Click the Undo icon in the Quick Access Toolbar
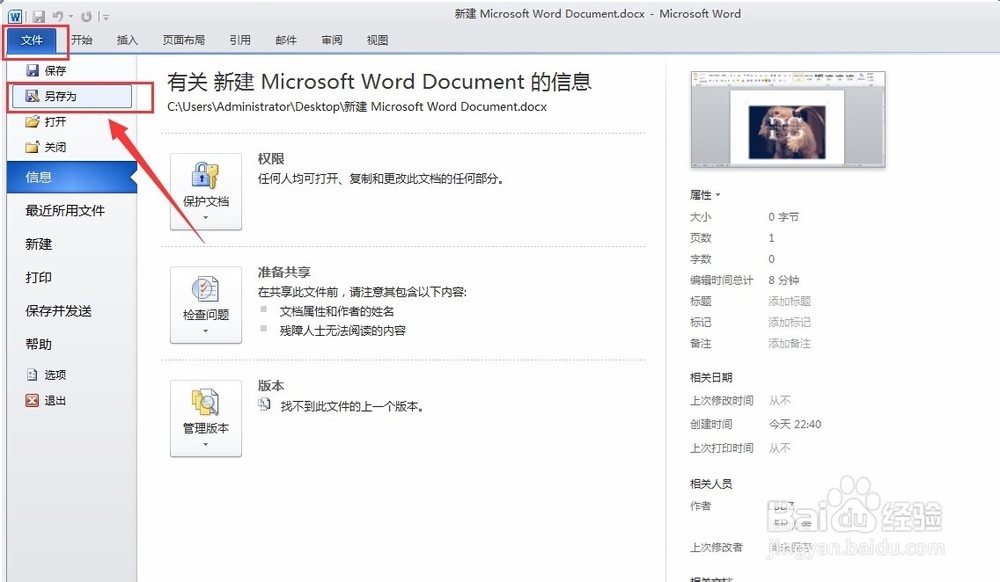The image size is (1000, 582). (x=57, y=16)
